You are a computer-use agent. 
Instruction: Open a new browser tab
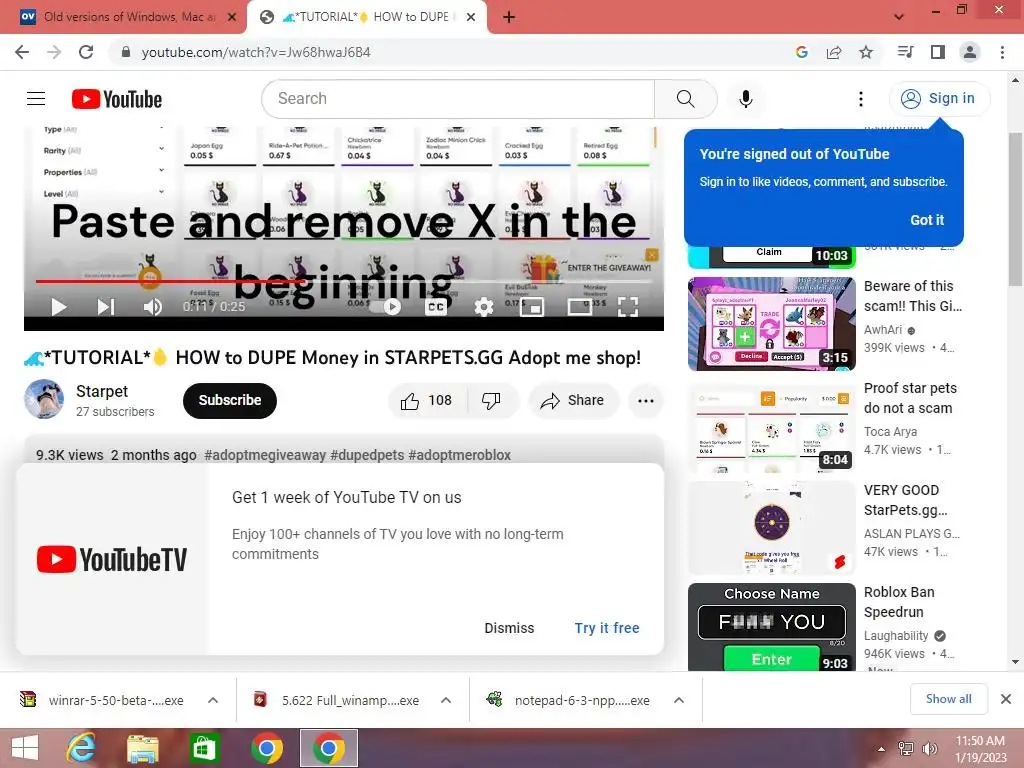(x=509, y=17)
